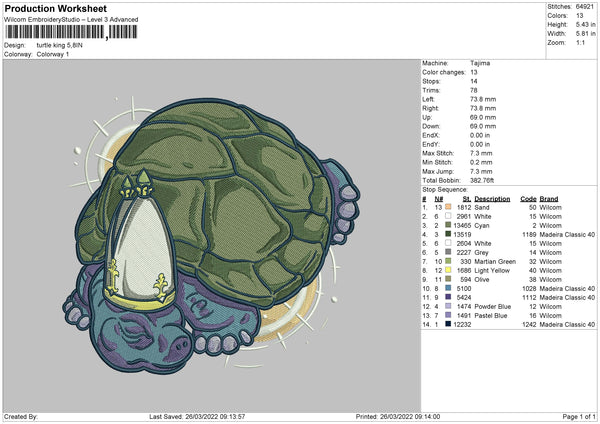Screen dimensions: 600x424
Task: Select the dark green swatch beside 13519
Action: coord(448,234)
